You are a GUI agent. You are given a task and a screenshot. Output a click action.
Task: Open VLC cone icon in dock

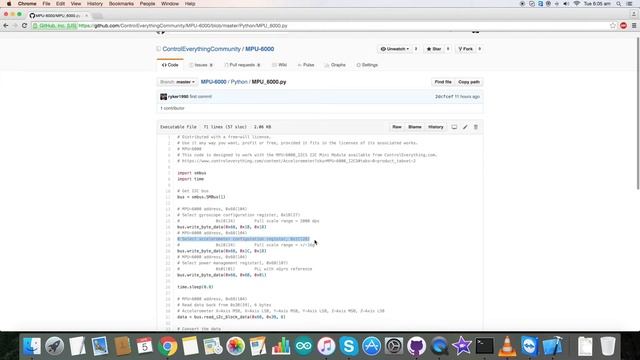(507, 346)
